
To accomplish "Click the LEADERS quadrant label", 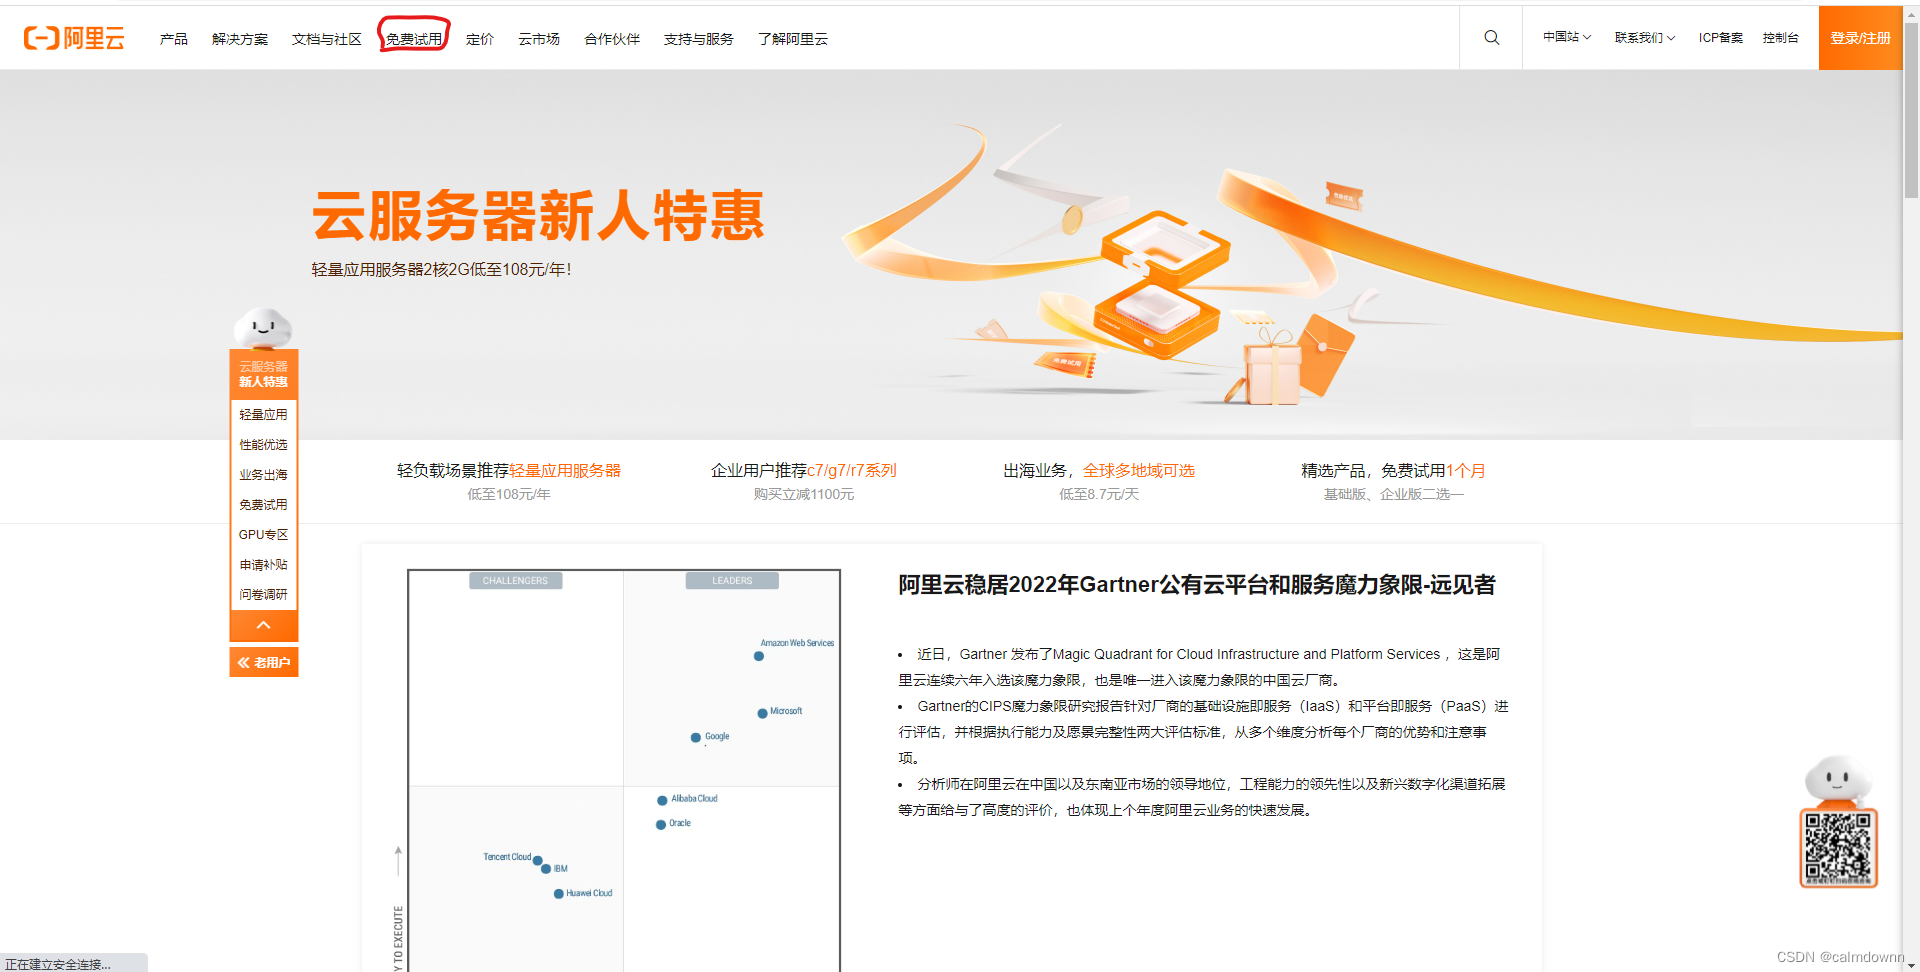I will tap(732, 580).
